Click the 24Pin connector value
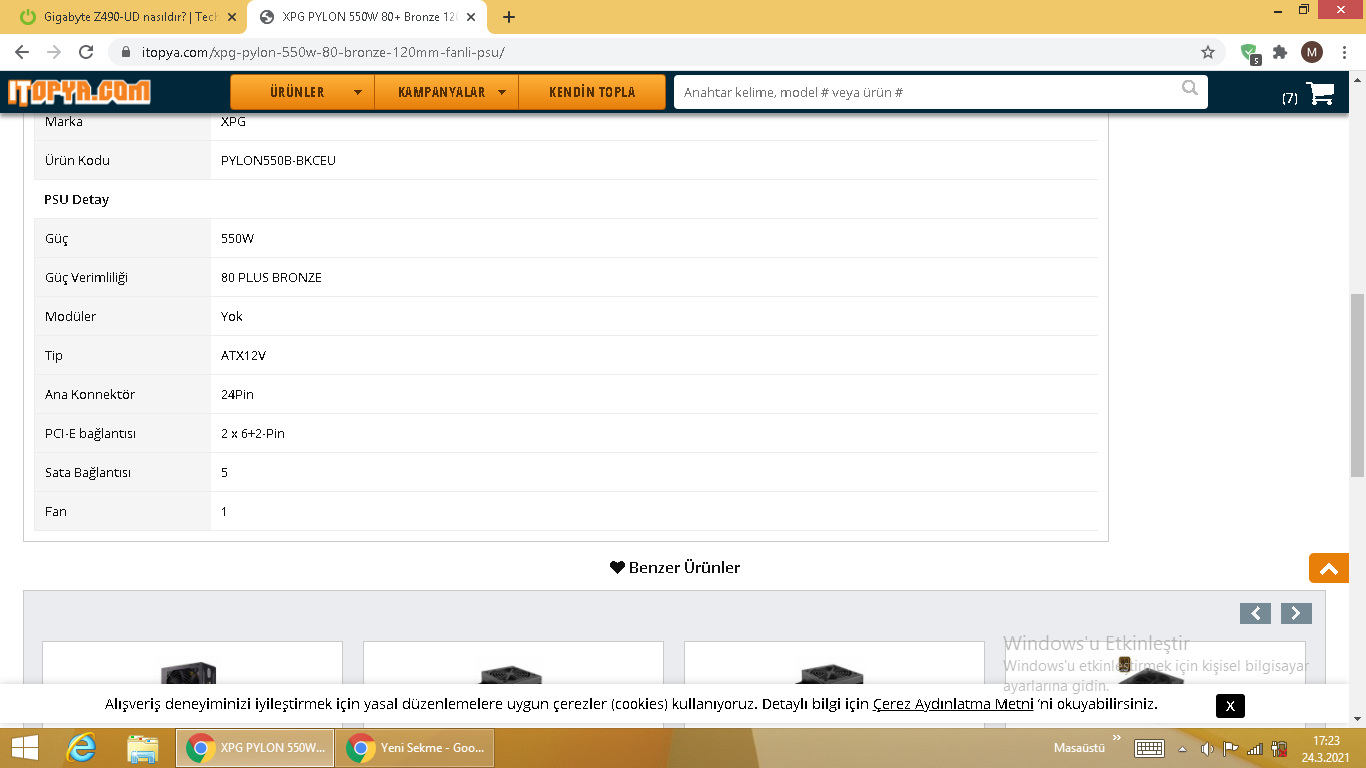This screenshot has height=768, width=1366. (x=237, y=394)
